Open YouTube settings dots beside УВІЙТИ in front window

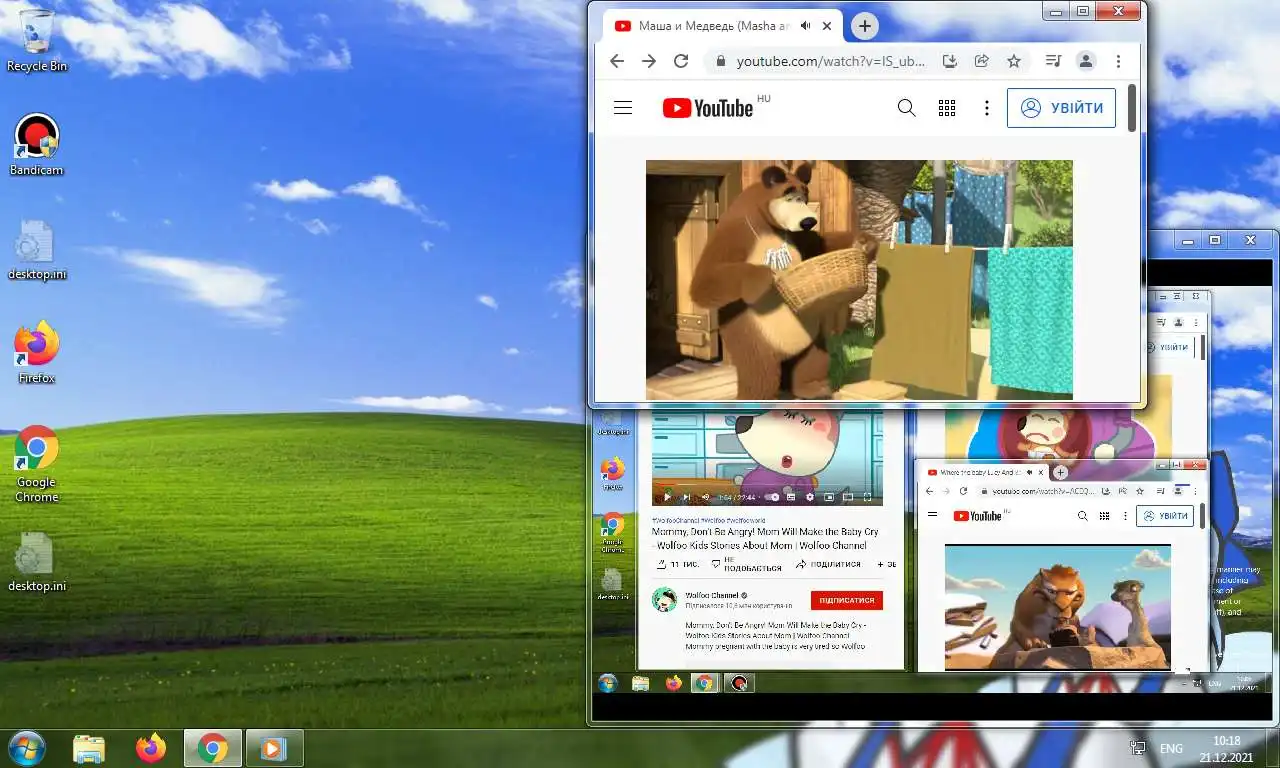click(987, 108)
